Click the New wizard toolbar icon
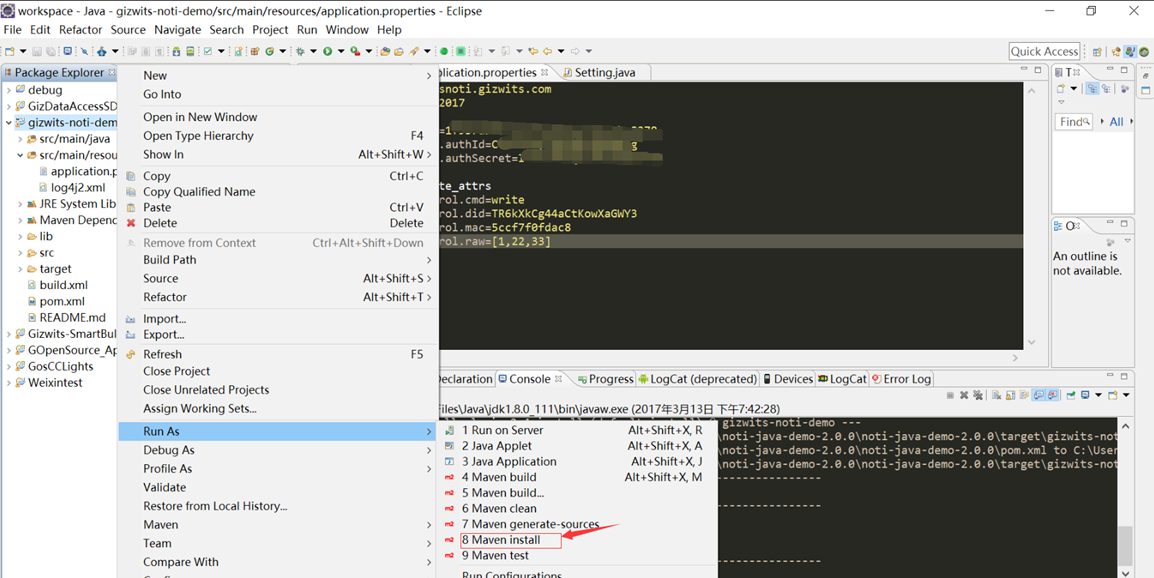The height and width of the screenshot is (578, 1154). (x=10, y=50)
